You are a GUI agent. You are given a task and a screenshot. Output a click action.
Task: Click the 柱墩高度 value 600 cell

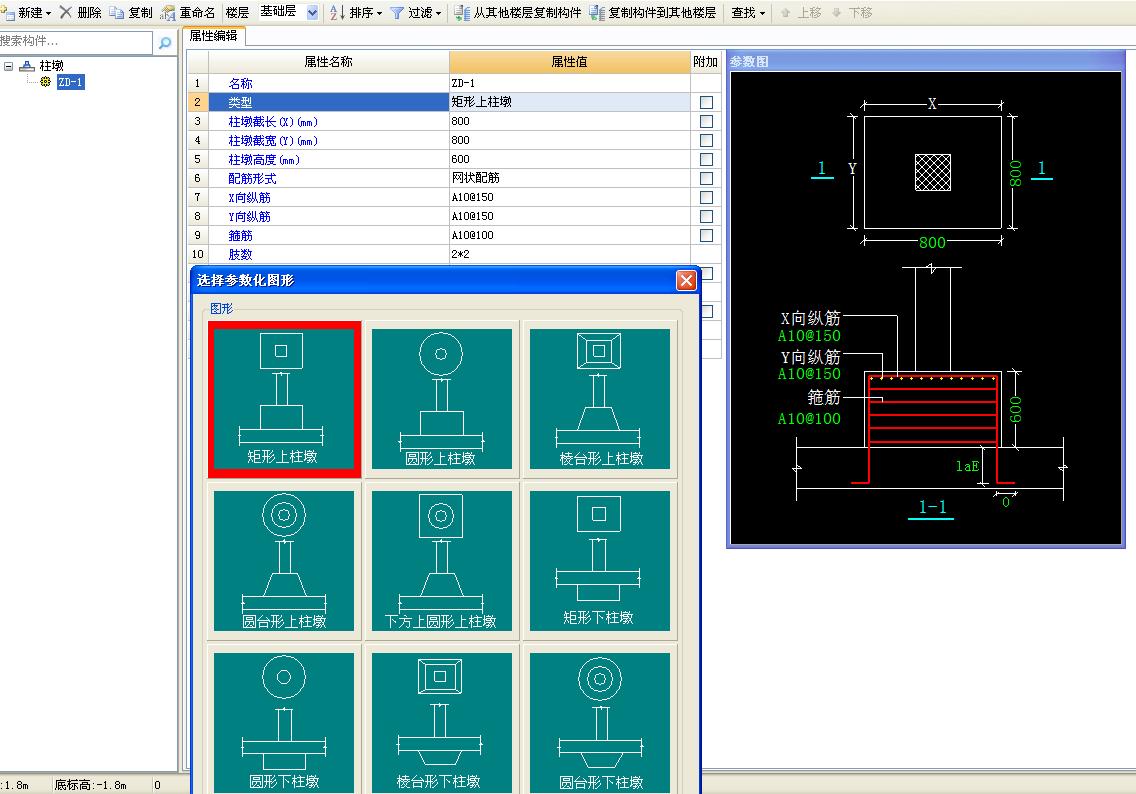coord(569,159)
